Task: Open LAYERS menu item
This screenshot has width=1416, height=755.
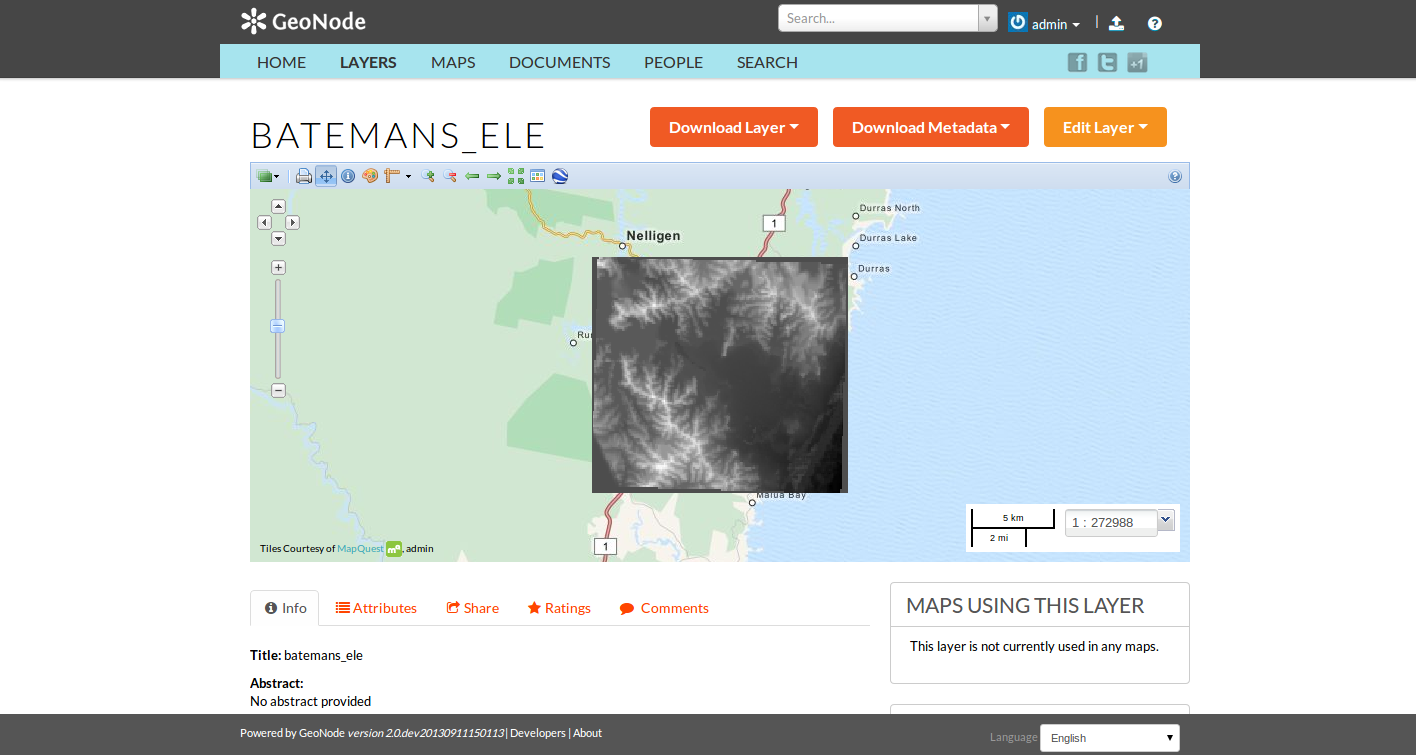Action: [x=368, y=62]
